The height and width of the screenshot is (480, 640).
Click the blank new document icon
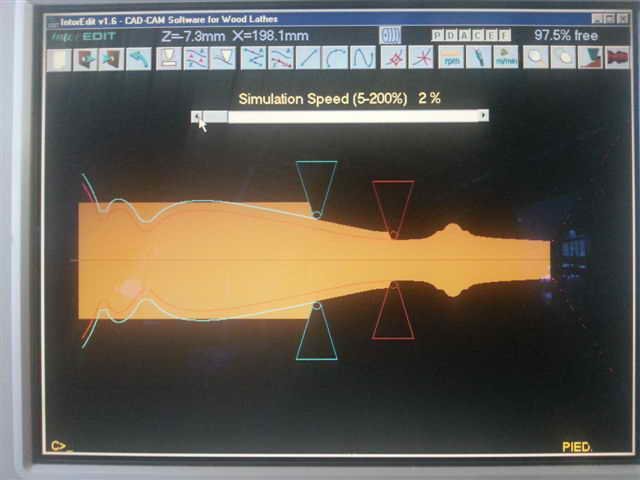[60, 58]
